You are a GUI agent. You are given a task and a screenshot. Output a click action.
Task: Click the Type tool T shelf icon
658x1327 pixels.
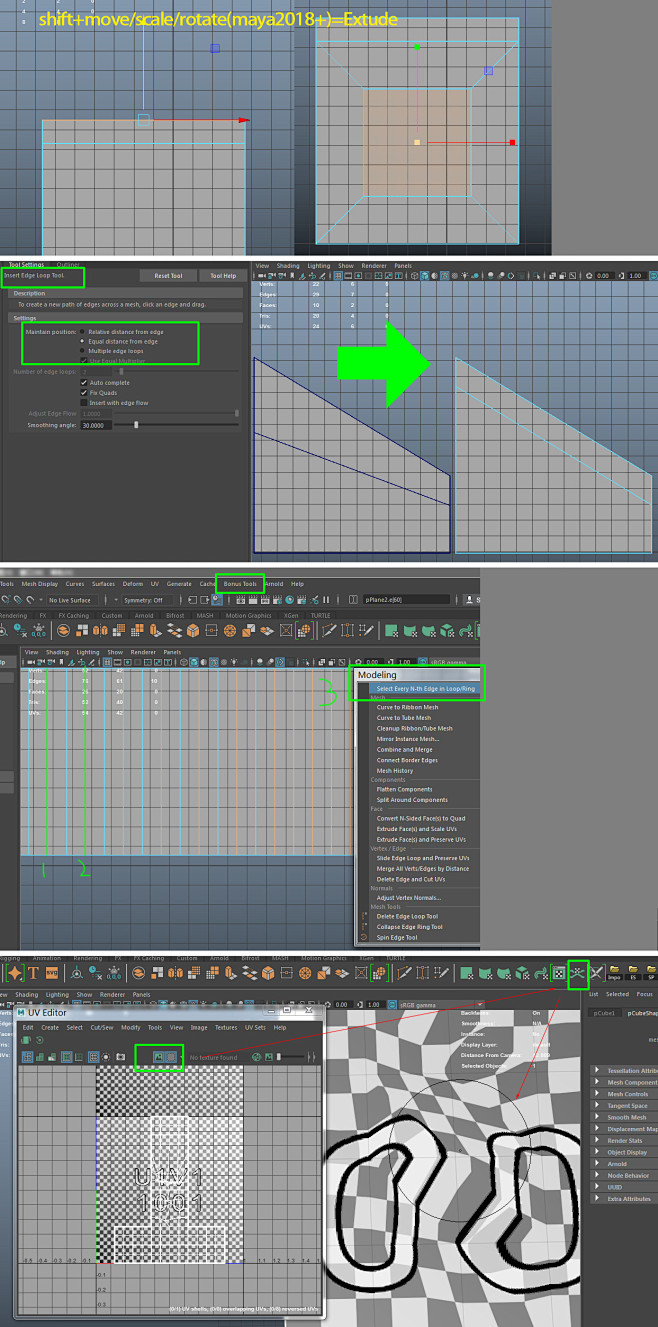pyautogui.click(x=33, y=972)
